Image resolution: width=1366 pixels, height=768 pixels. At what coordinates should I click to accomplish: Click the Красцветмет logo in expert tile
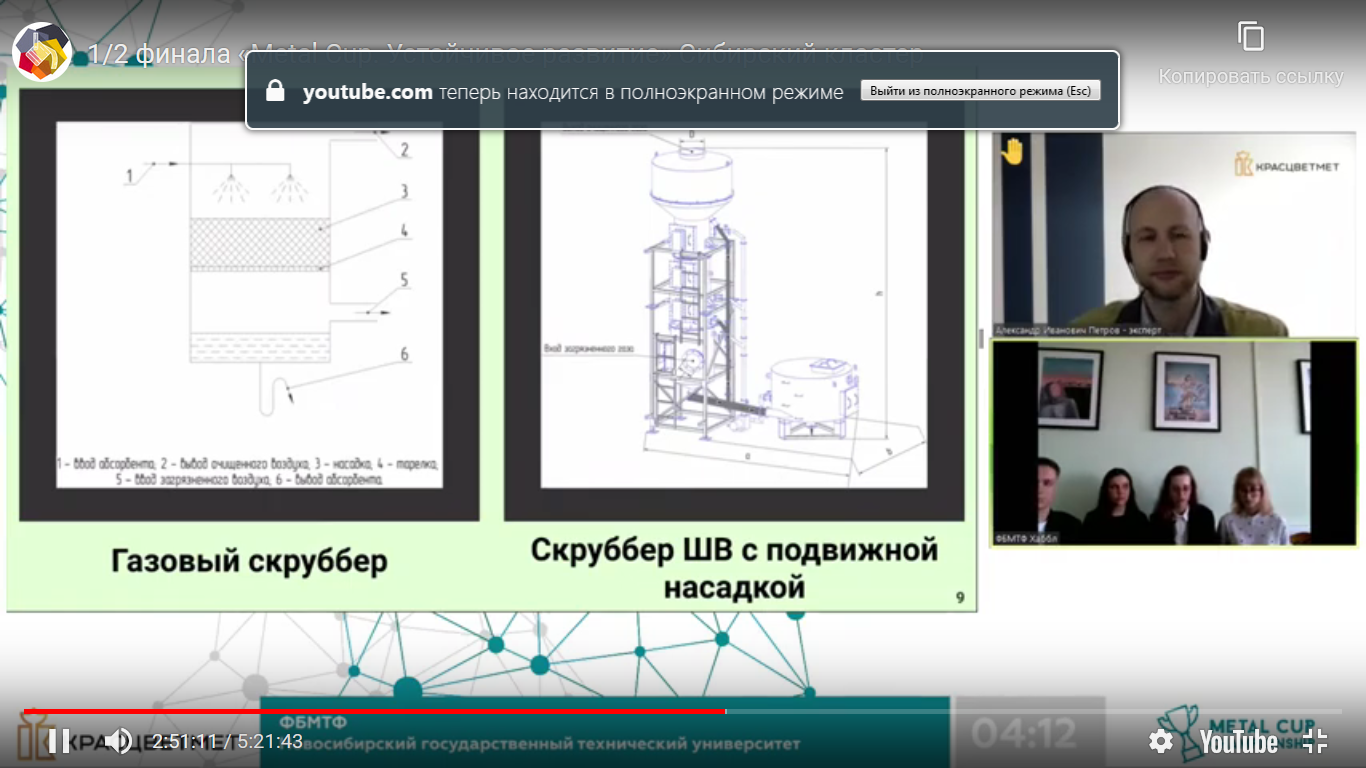(1286, 165)
